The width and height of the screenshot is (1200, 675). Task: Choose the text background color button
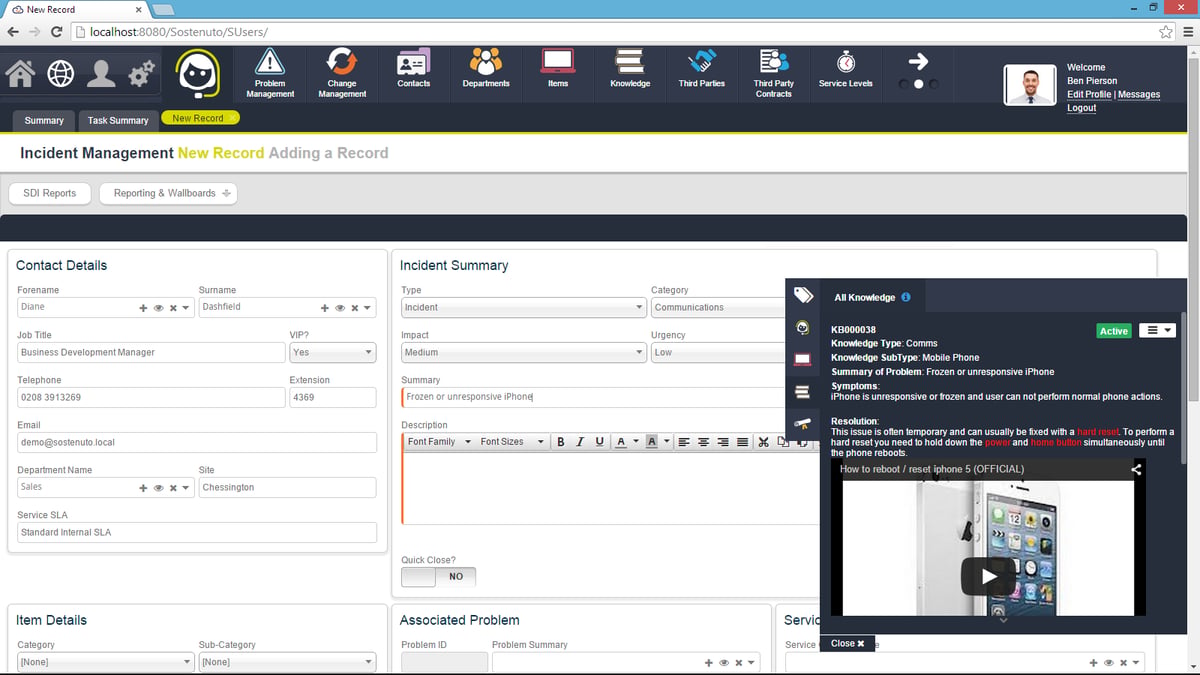651,442
